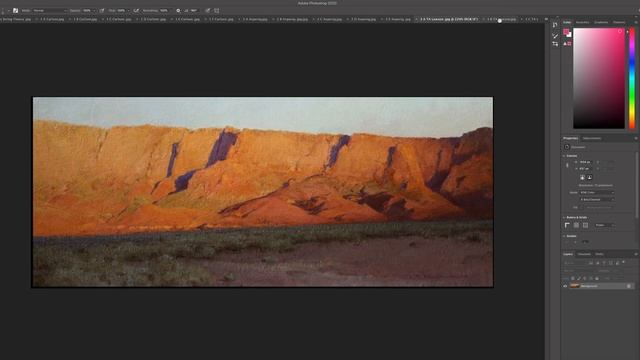The height and width of the screenshot is (360, 640).
Task: Click the Opacity value field
Action: click(x=87, y=11)
